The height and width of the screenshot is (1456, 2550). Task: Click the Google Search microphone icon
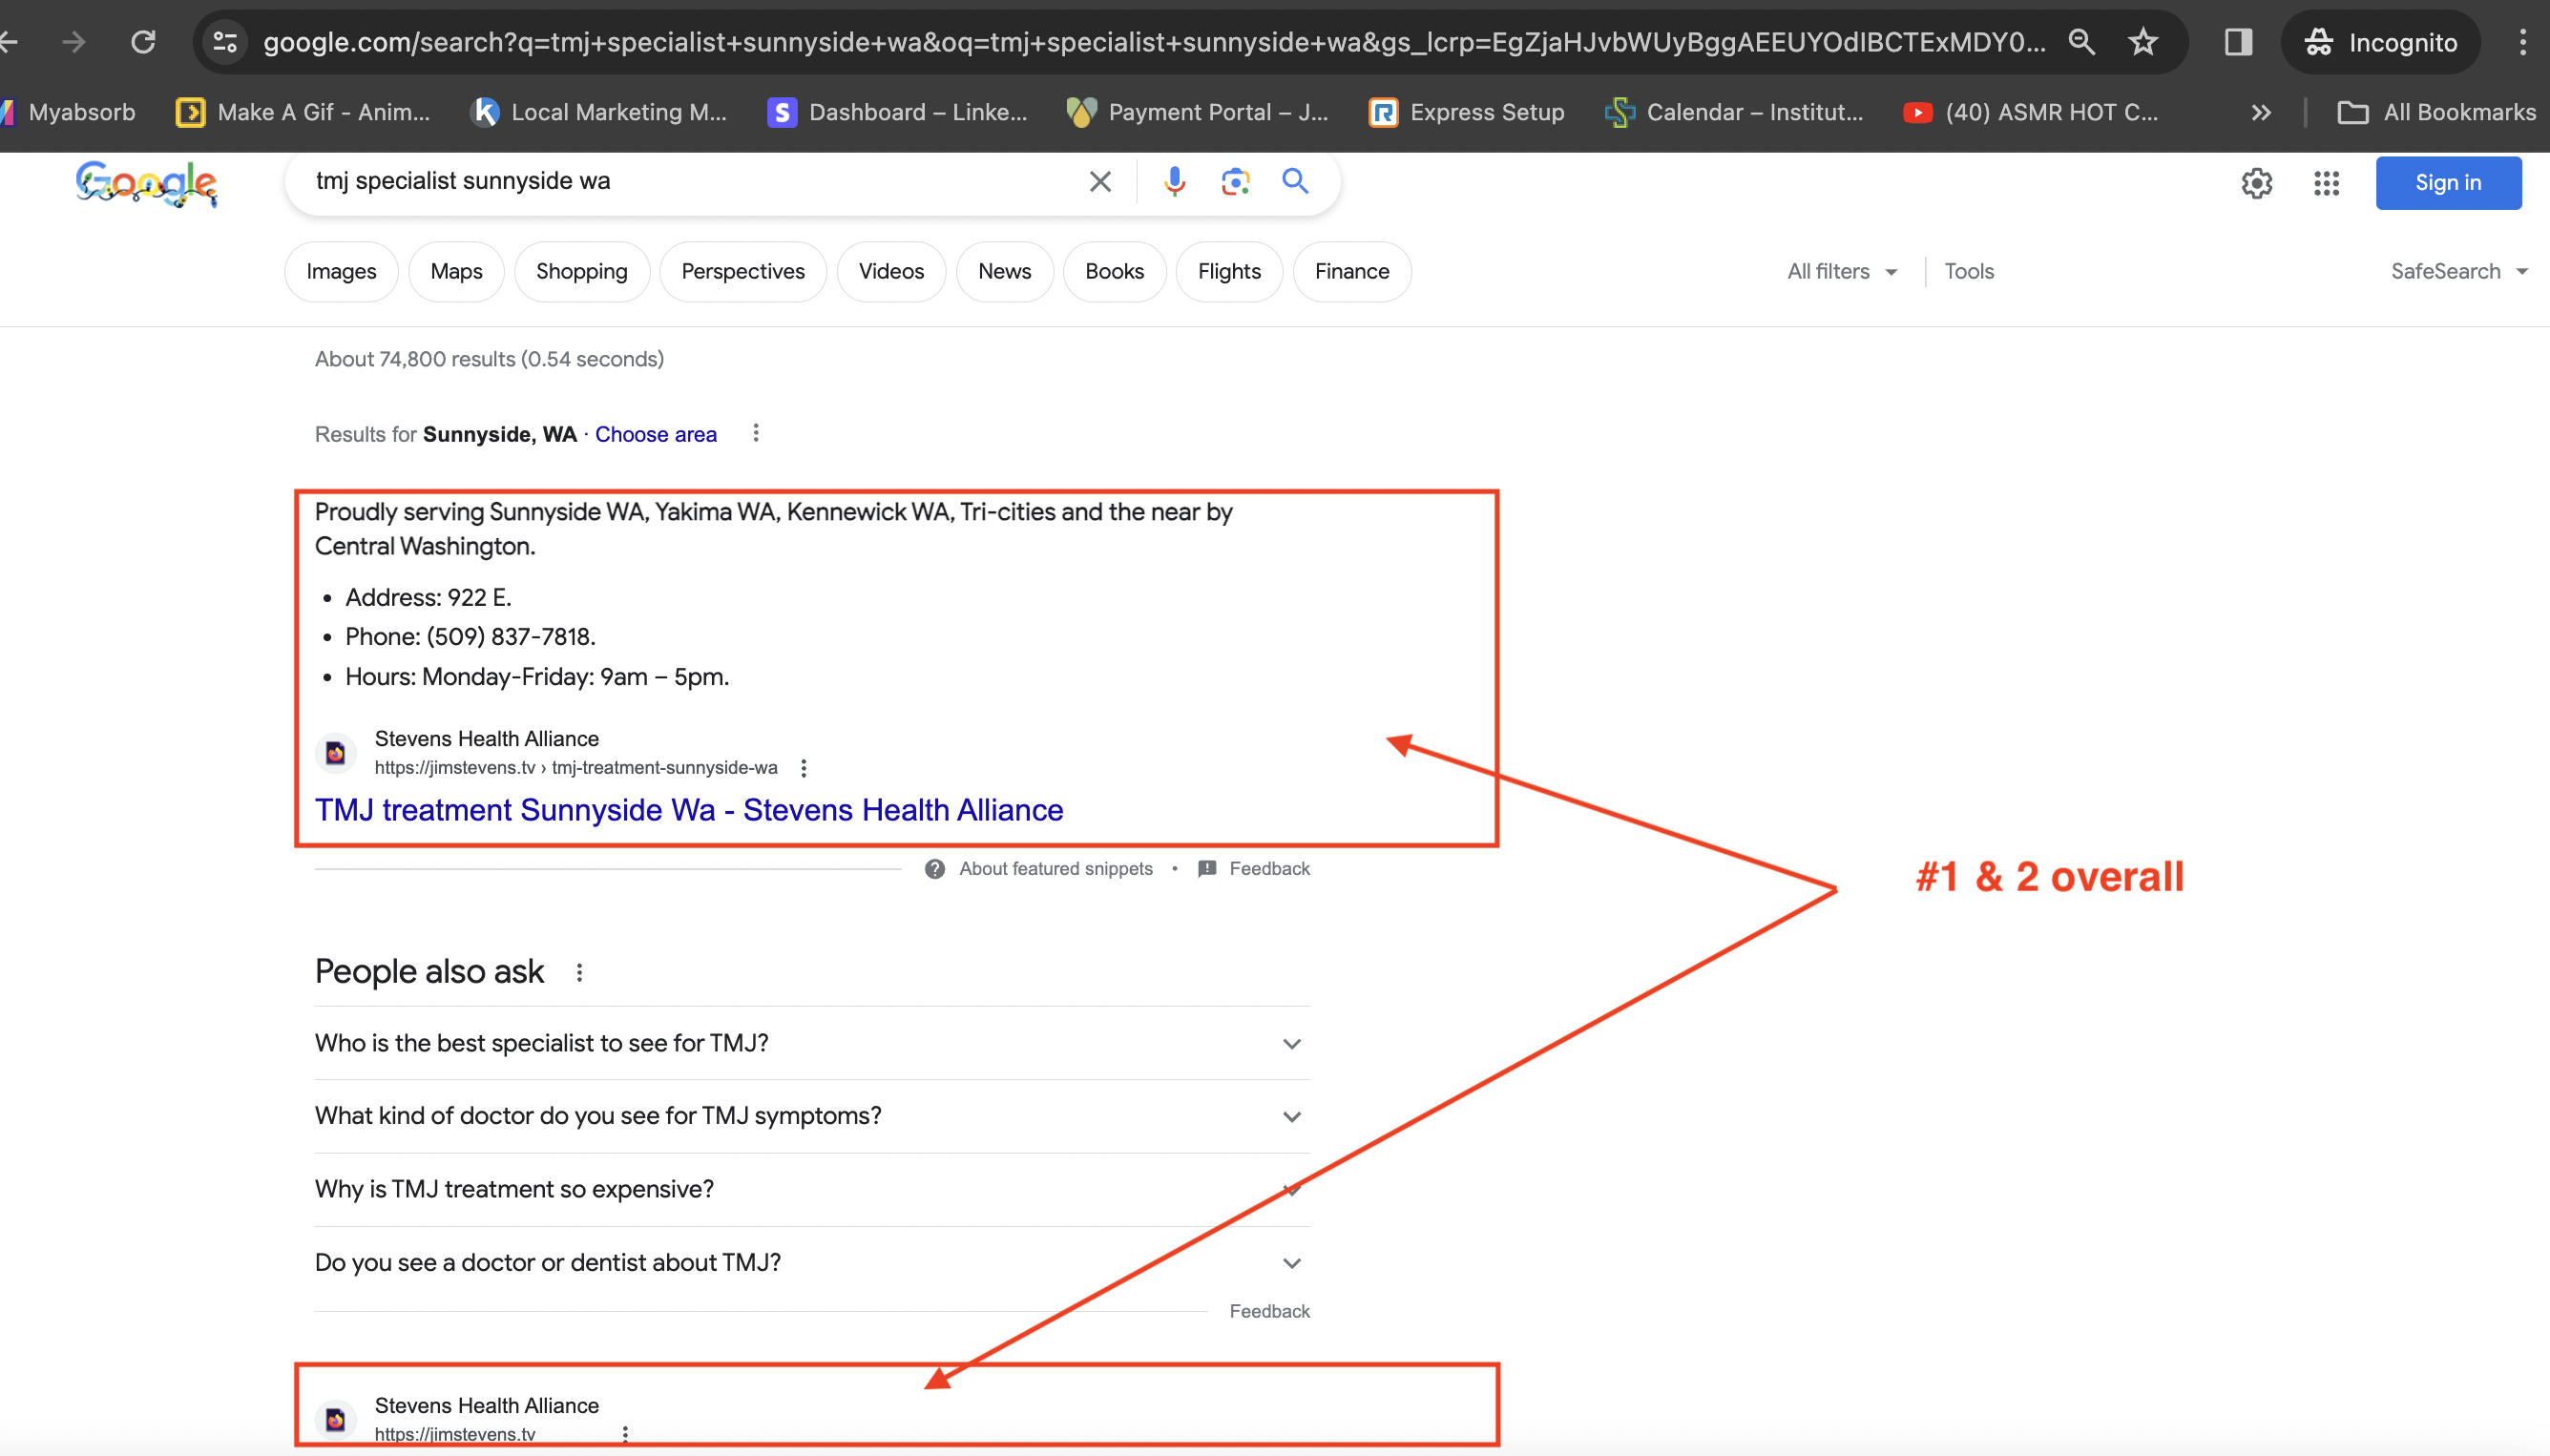pos(1174,180)
